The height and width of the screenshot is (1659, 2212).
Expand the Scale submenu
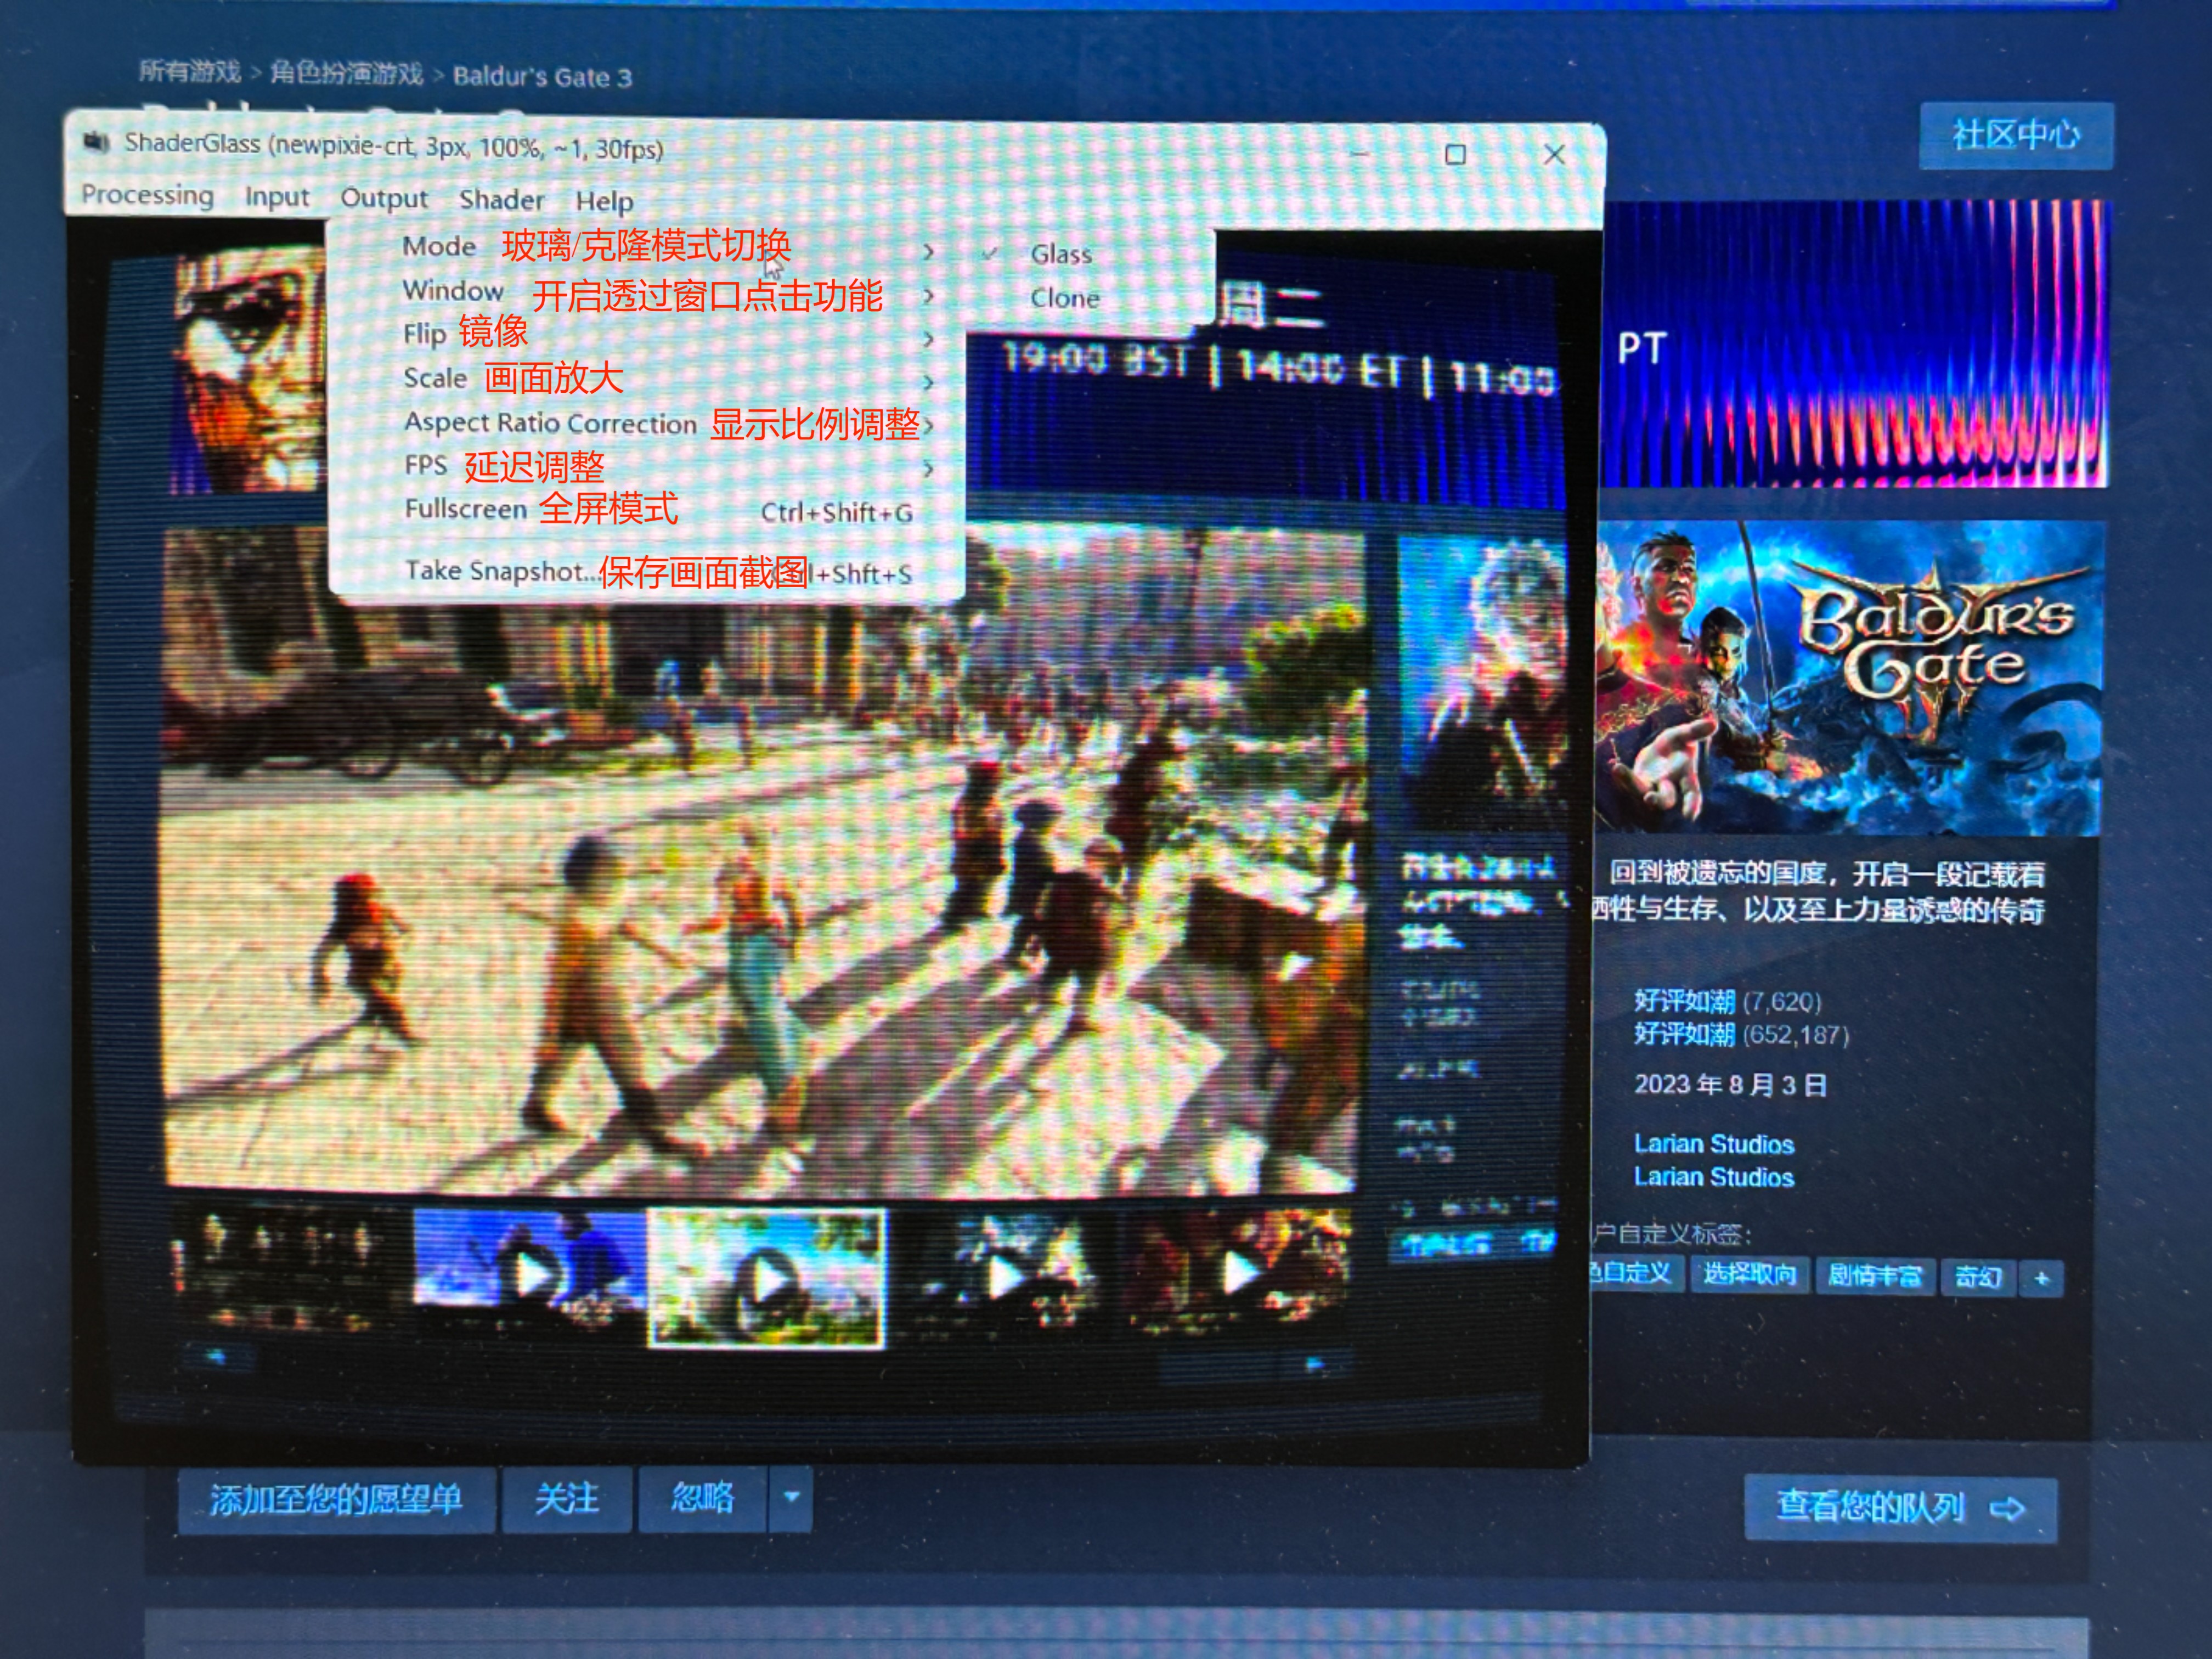coord(436,378)
